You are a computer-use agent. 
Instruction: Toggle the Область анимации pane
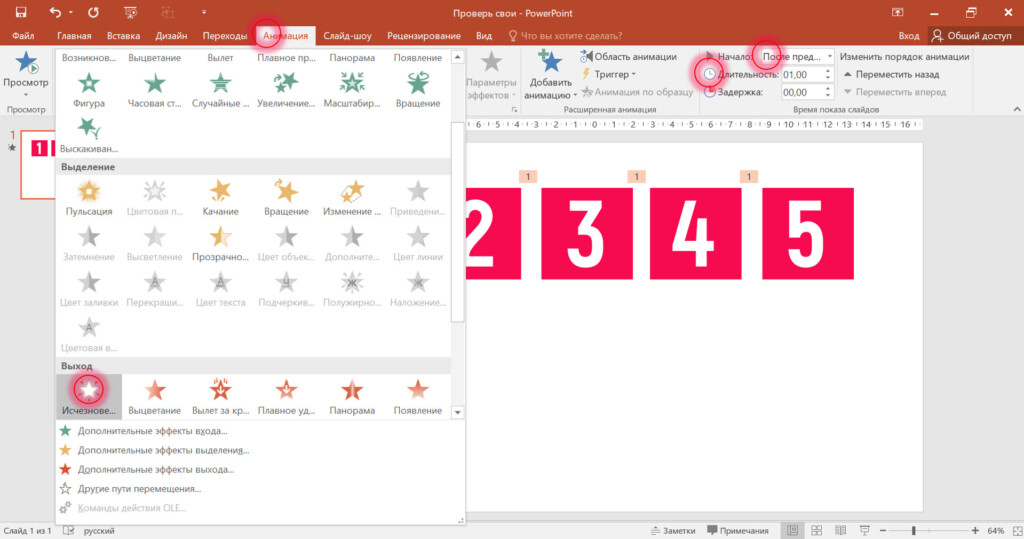tap(628, 57)
